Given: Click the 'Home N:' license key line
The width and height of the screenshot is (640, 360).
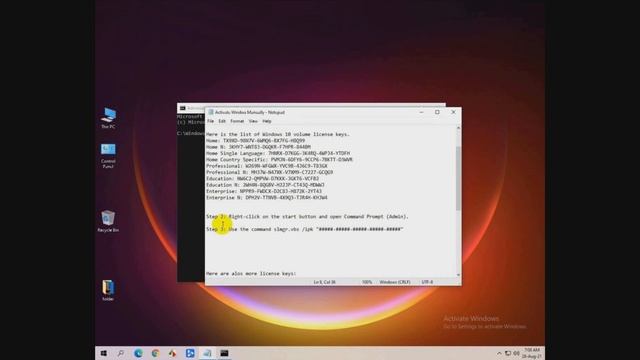Looking at the screenshot, I should pyautogui.click(x=258, y=147).
